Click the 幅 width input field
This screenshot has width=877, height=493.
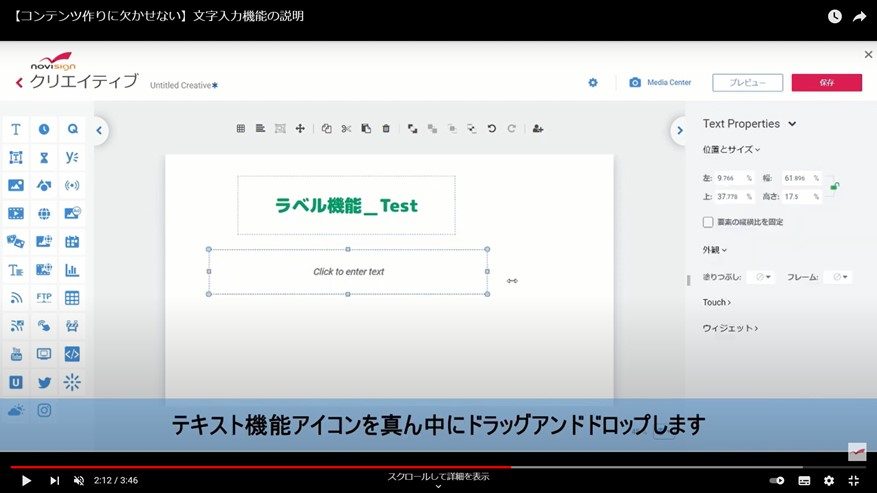point(801,178)
